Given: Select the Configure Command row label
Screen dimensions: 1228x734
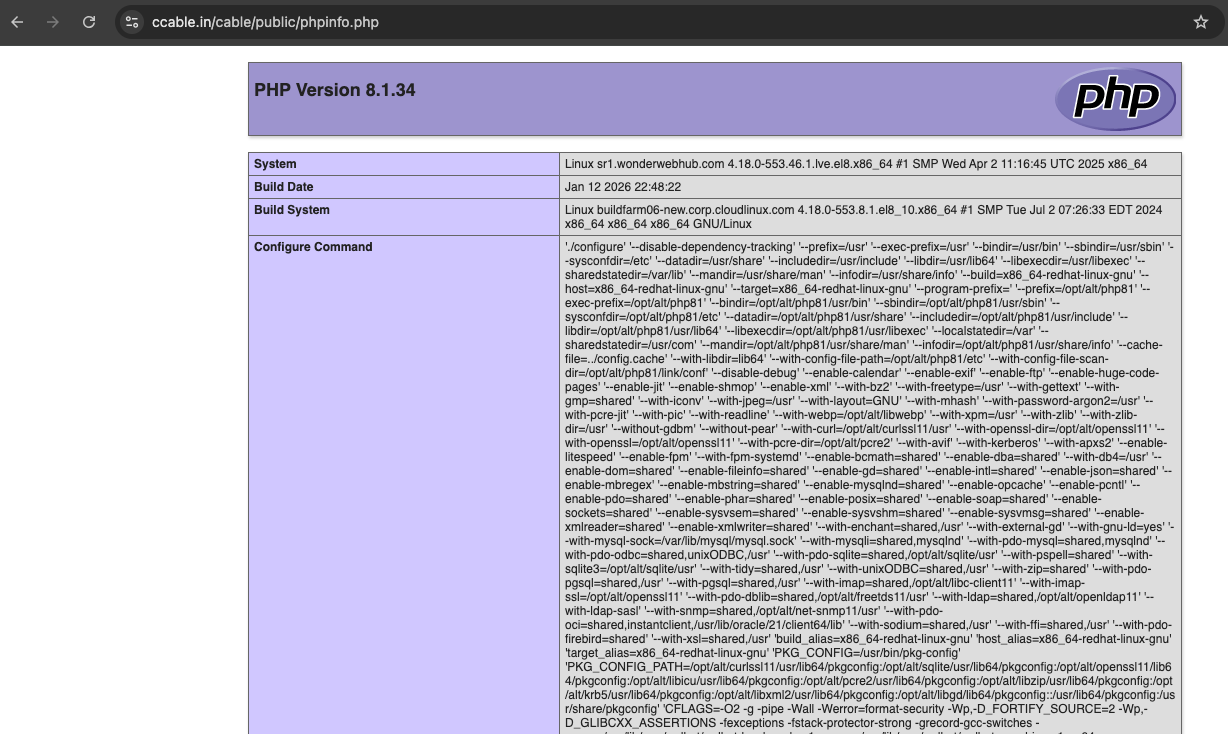Looking at the screenshot, I should pyautogui.click(x=312, y=247).
